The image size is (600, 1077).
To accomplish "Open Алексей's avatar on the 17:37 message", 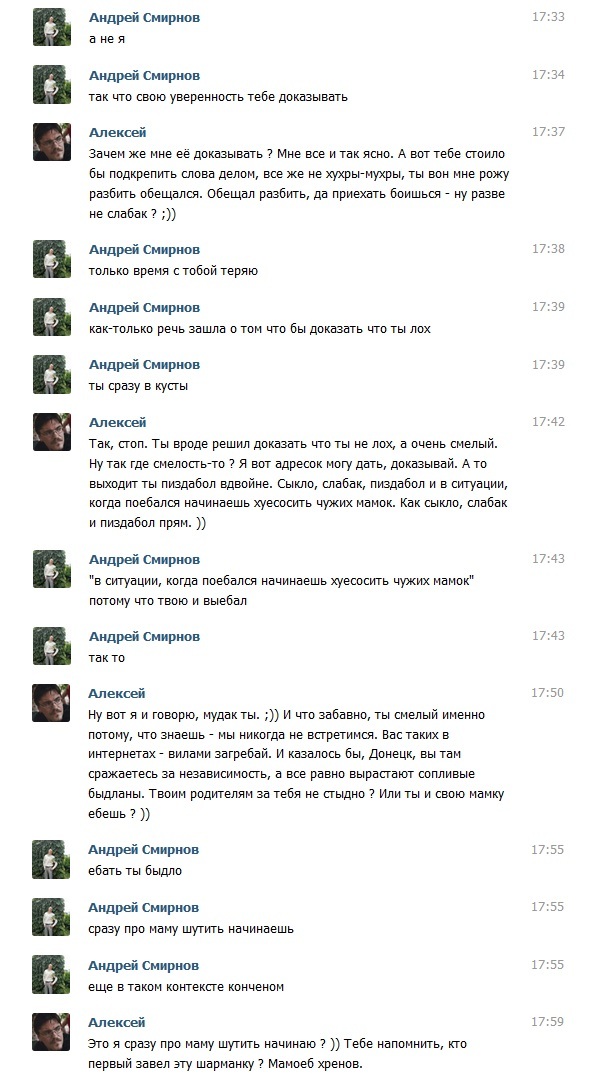I will coord(51,142).
